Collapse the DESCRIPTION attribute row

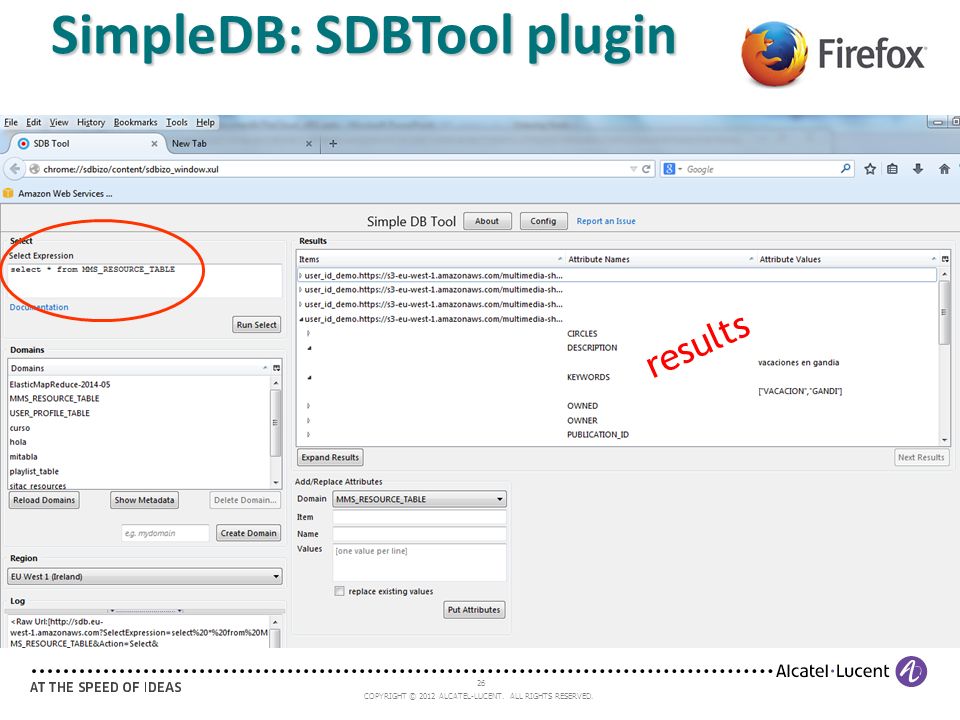point(309,348)
